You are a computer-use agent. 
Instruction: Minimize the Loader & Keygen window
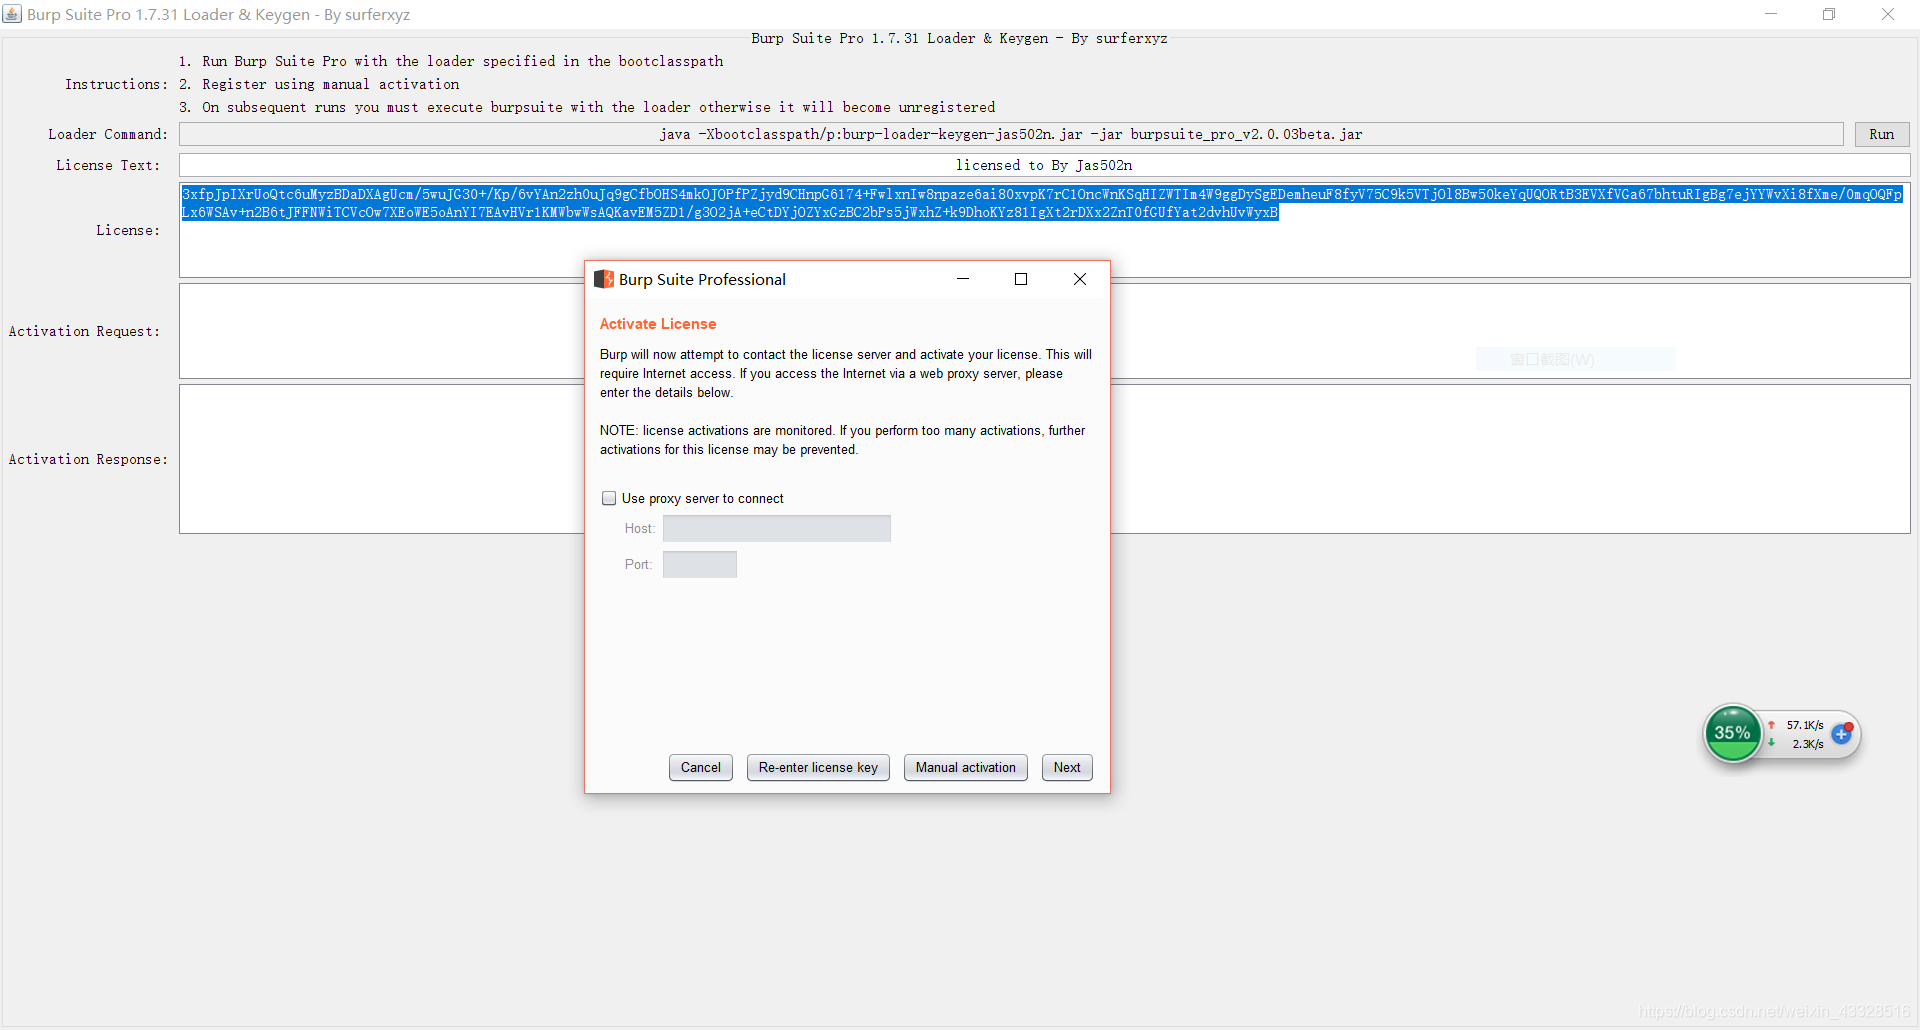1771,14
